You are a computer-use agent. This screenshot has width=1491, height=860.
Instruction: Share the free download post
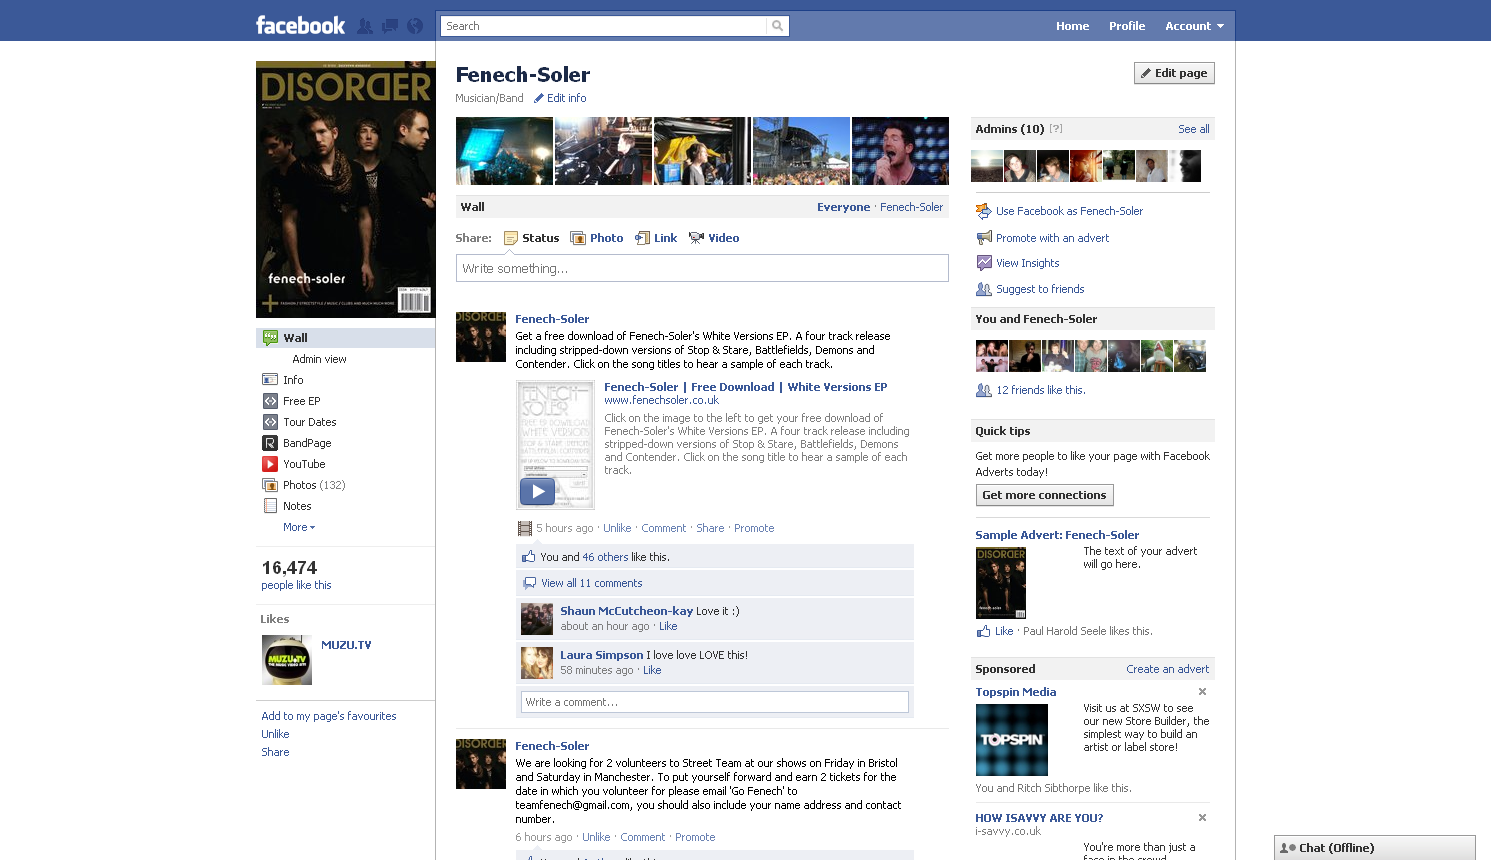[710, 528]
